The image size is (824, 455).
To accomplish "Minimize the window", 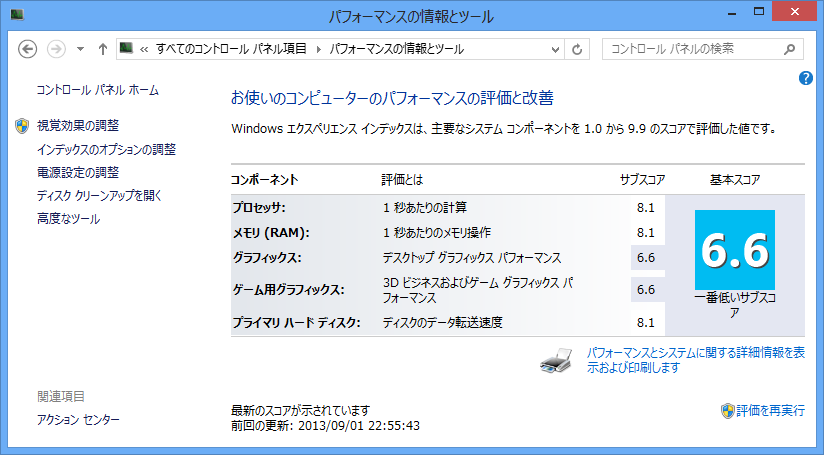I will coord(731,13).
